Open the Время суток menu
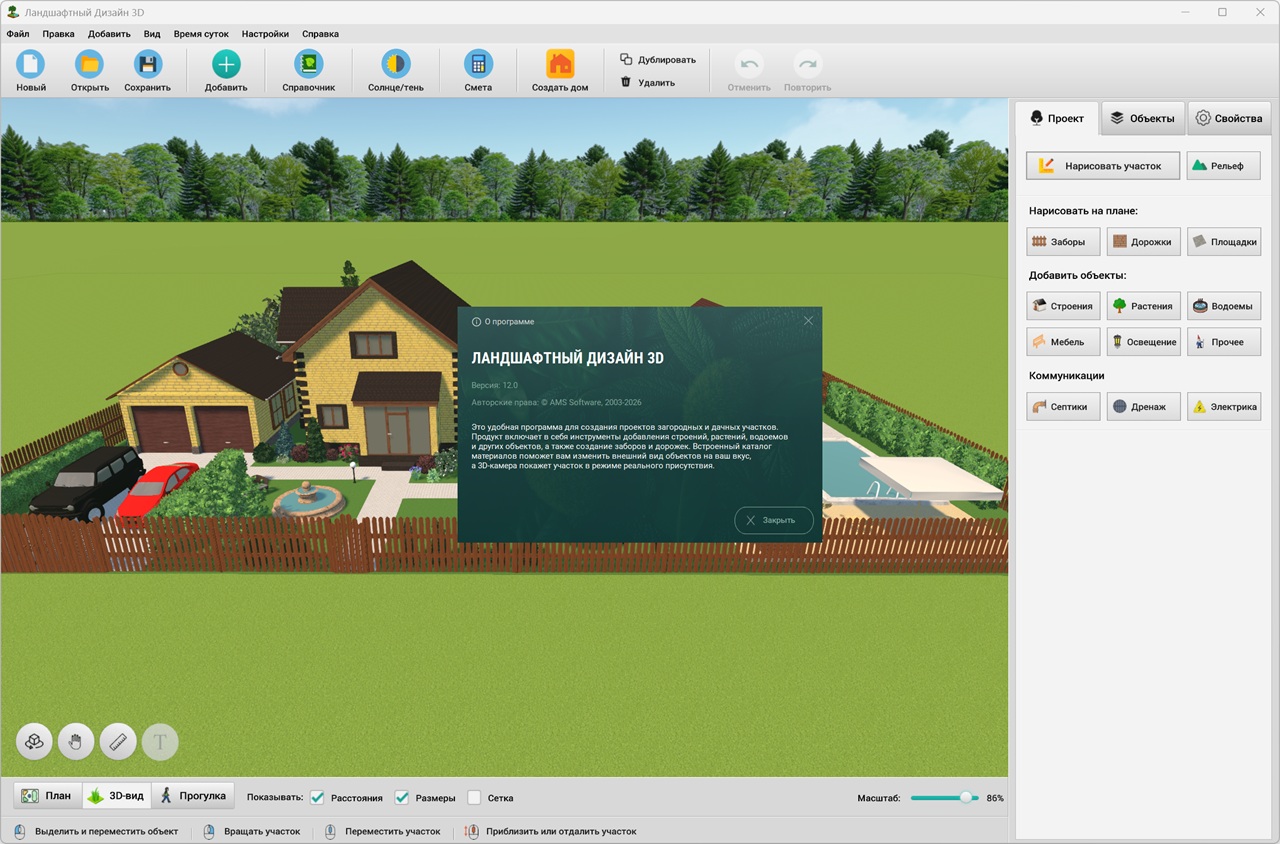Screen dimensions: 1280x844 click(x=201, y=33)
